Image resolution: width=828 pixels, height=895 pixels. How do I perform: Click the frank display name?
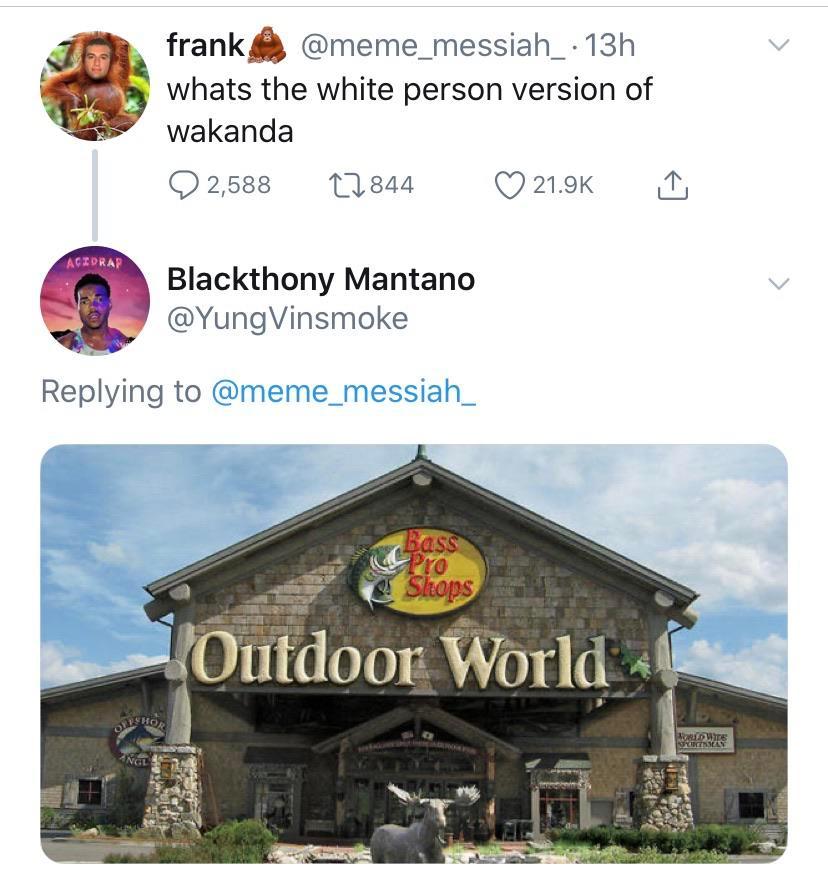[205, 45]
